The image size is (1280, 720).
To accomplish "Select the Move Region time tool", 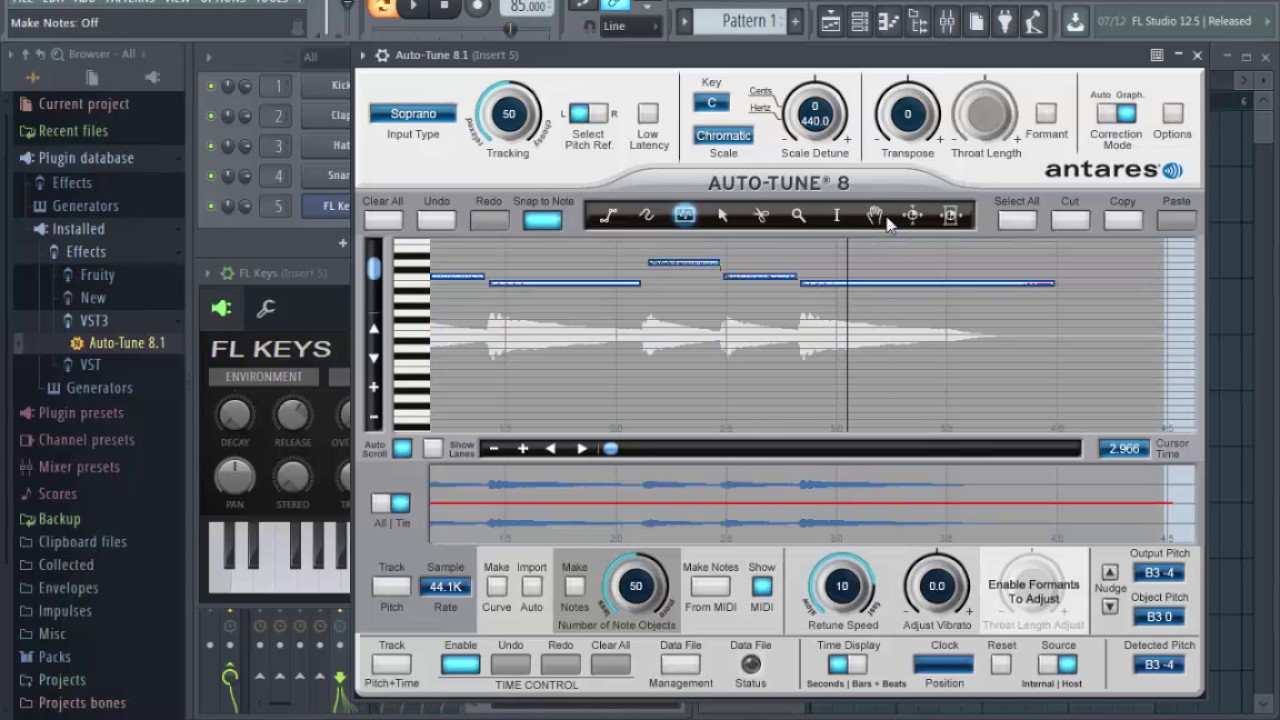I will (950, 215).
